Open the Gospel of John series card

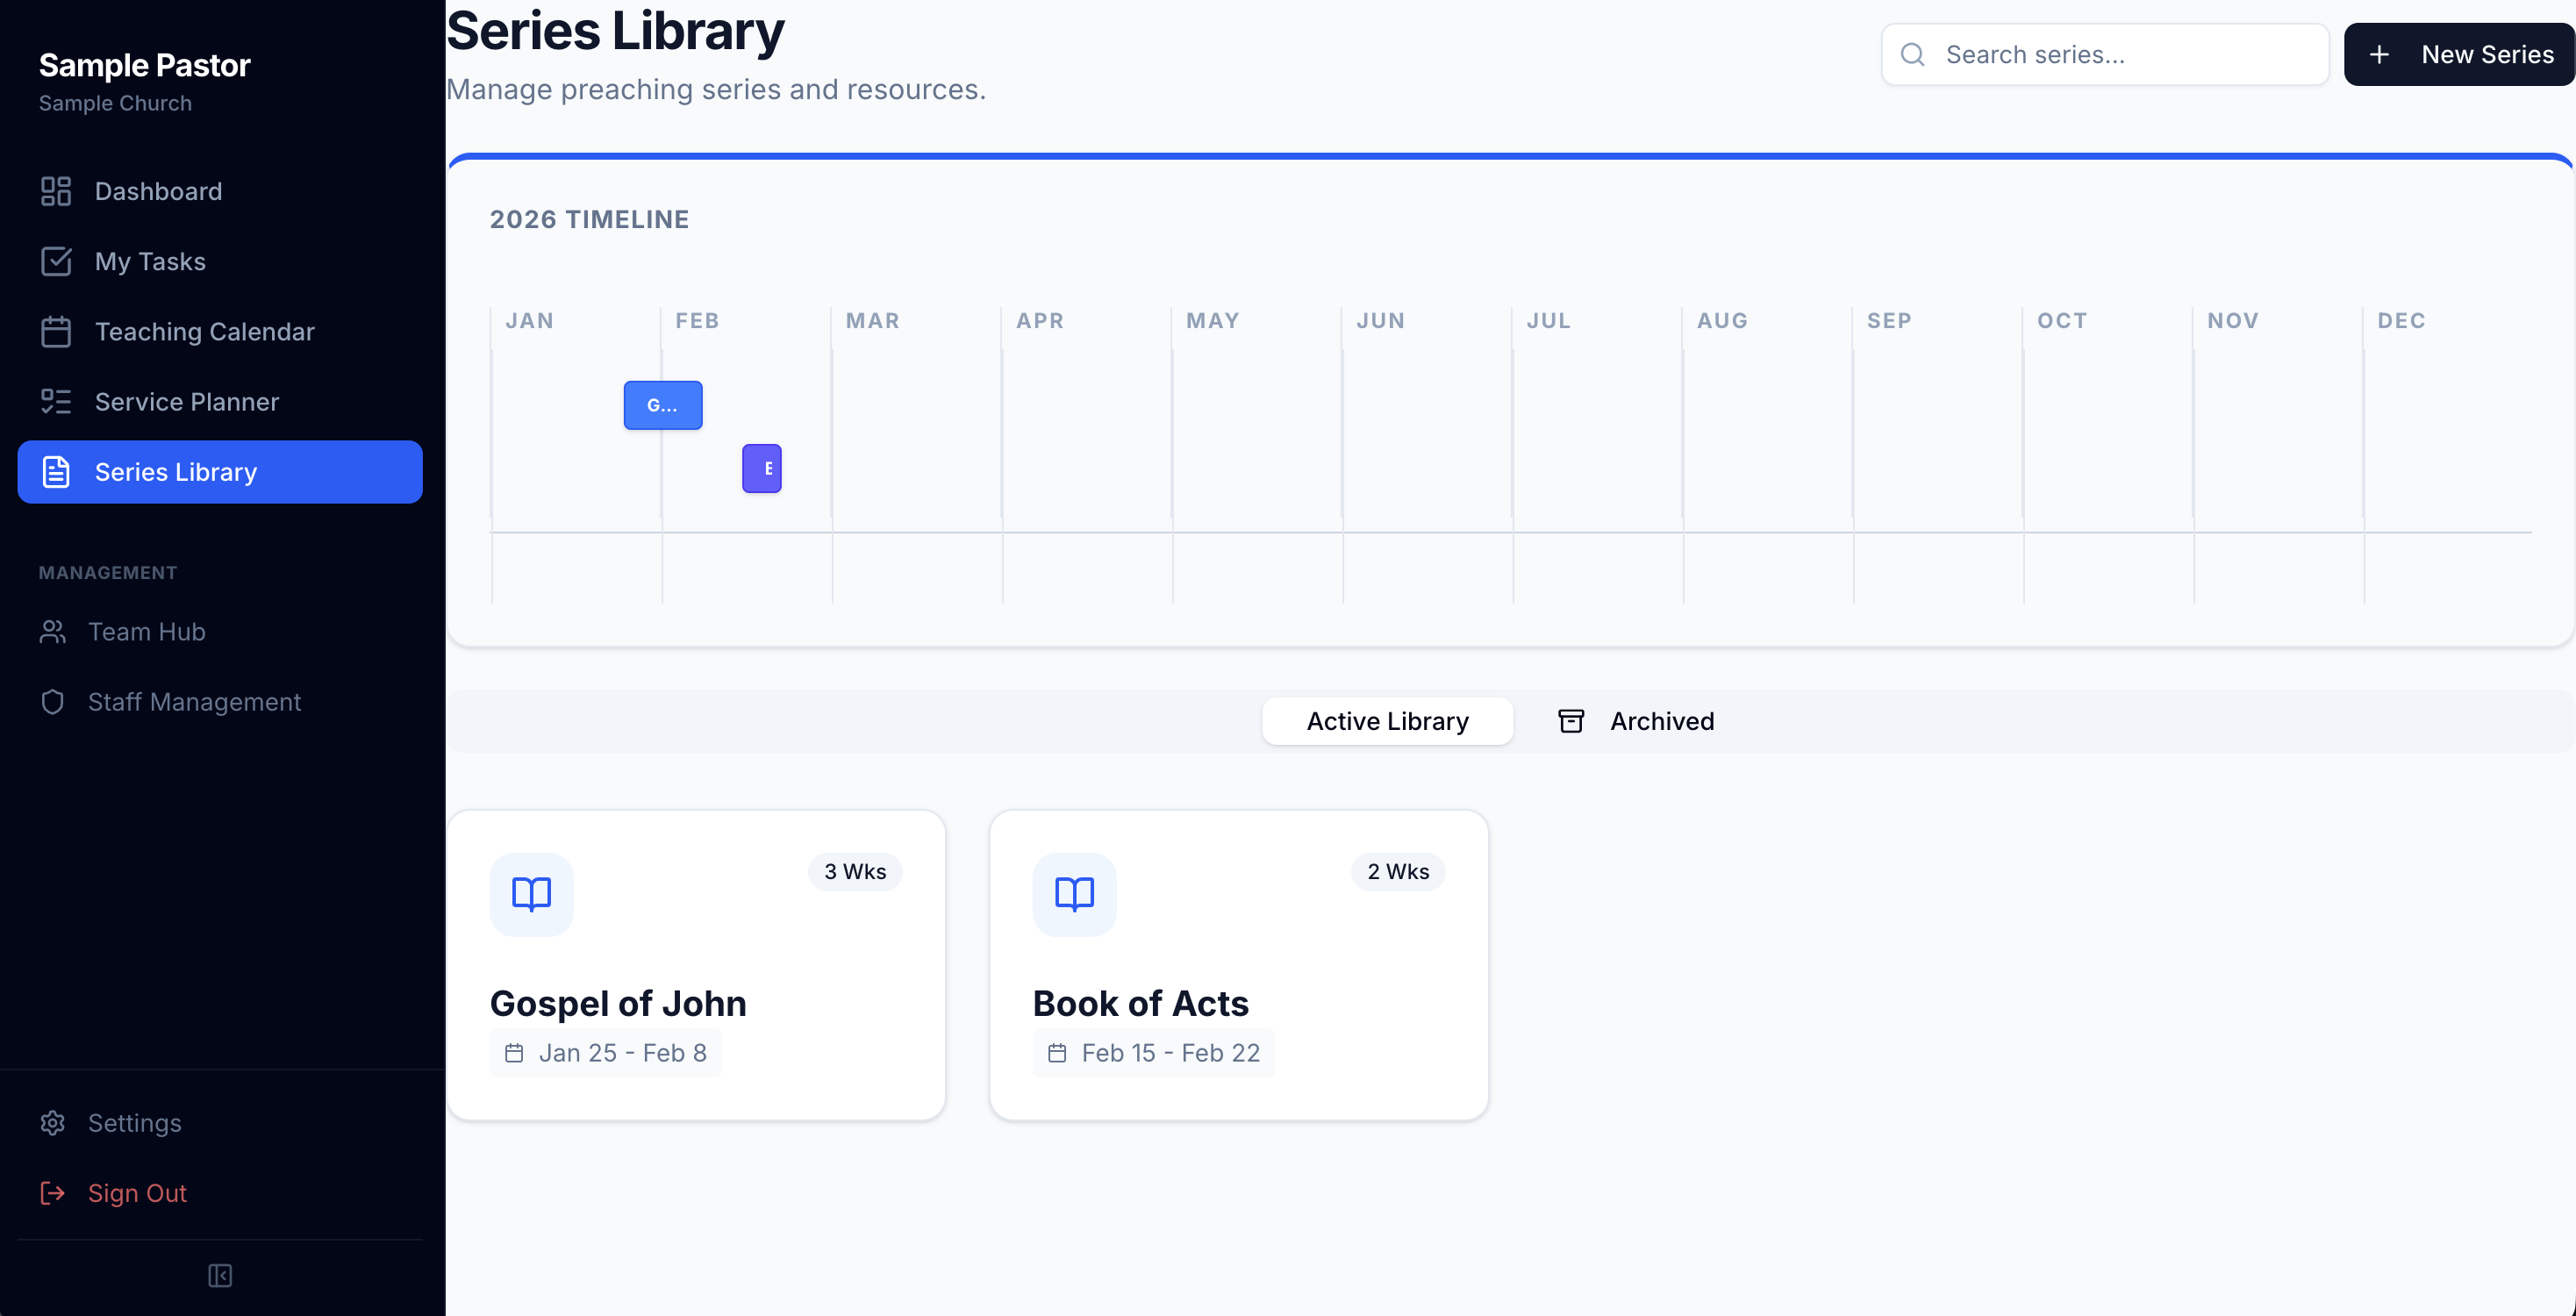pos(697,963)
